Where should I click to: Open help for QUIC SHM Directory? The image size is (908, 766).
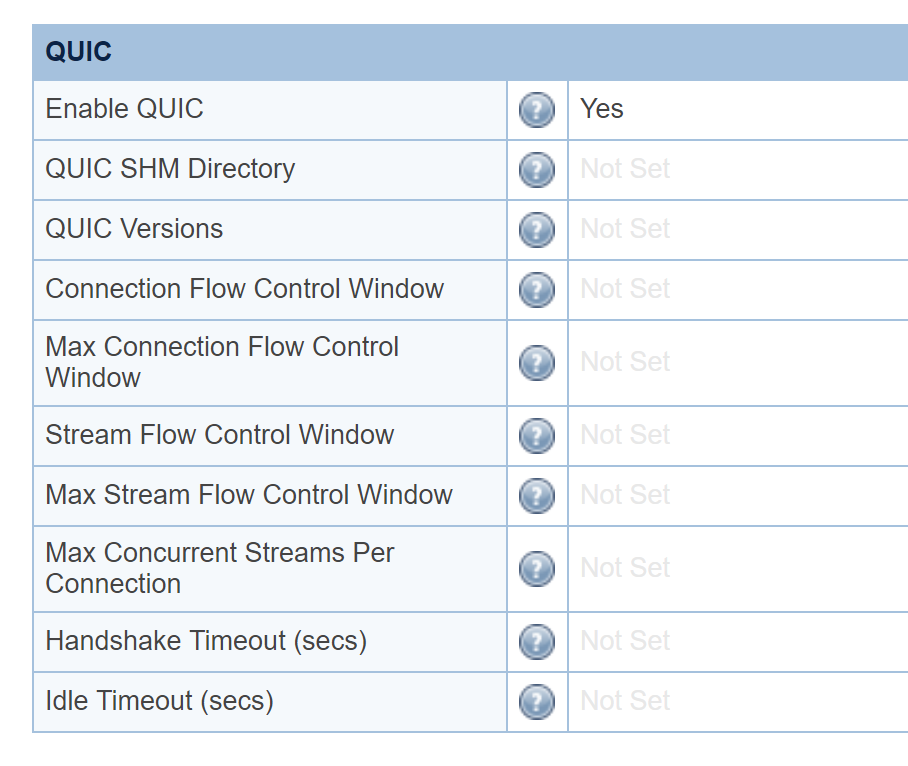click(537, 170)
